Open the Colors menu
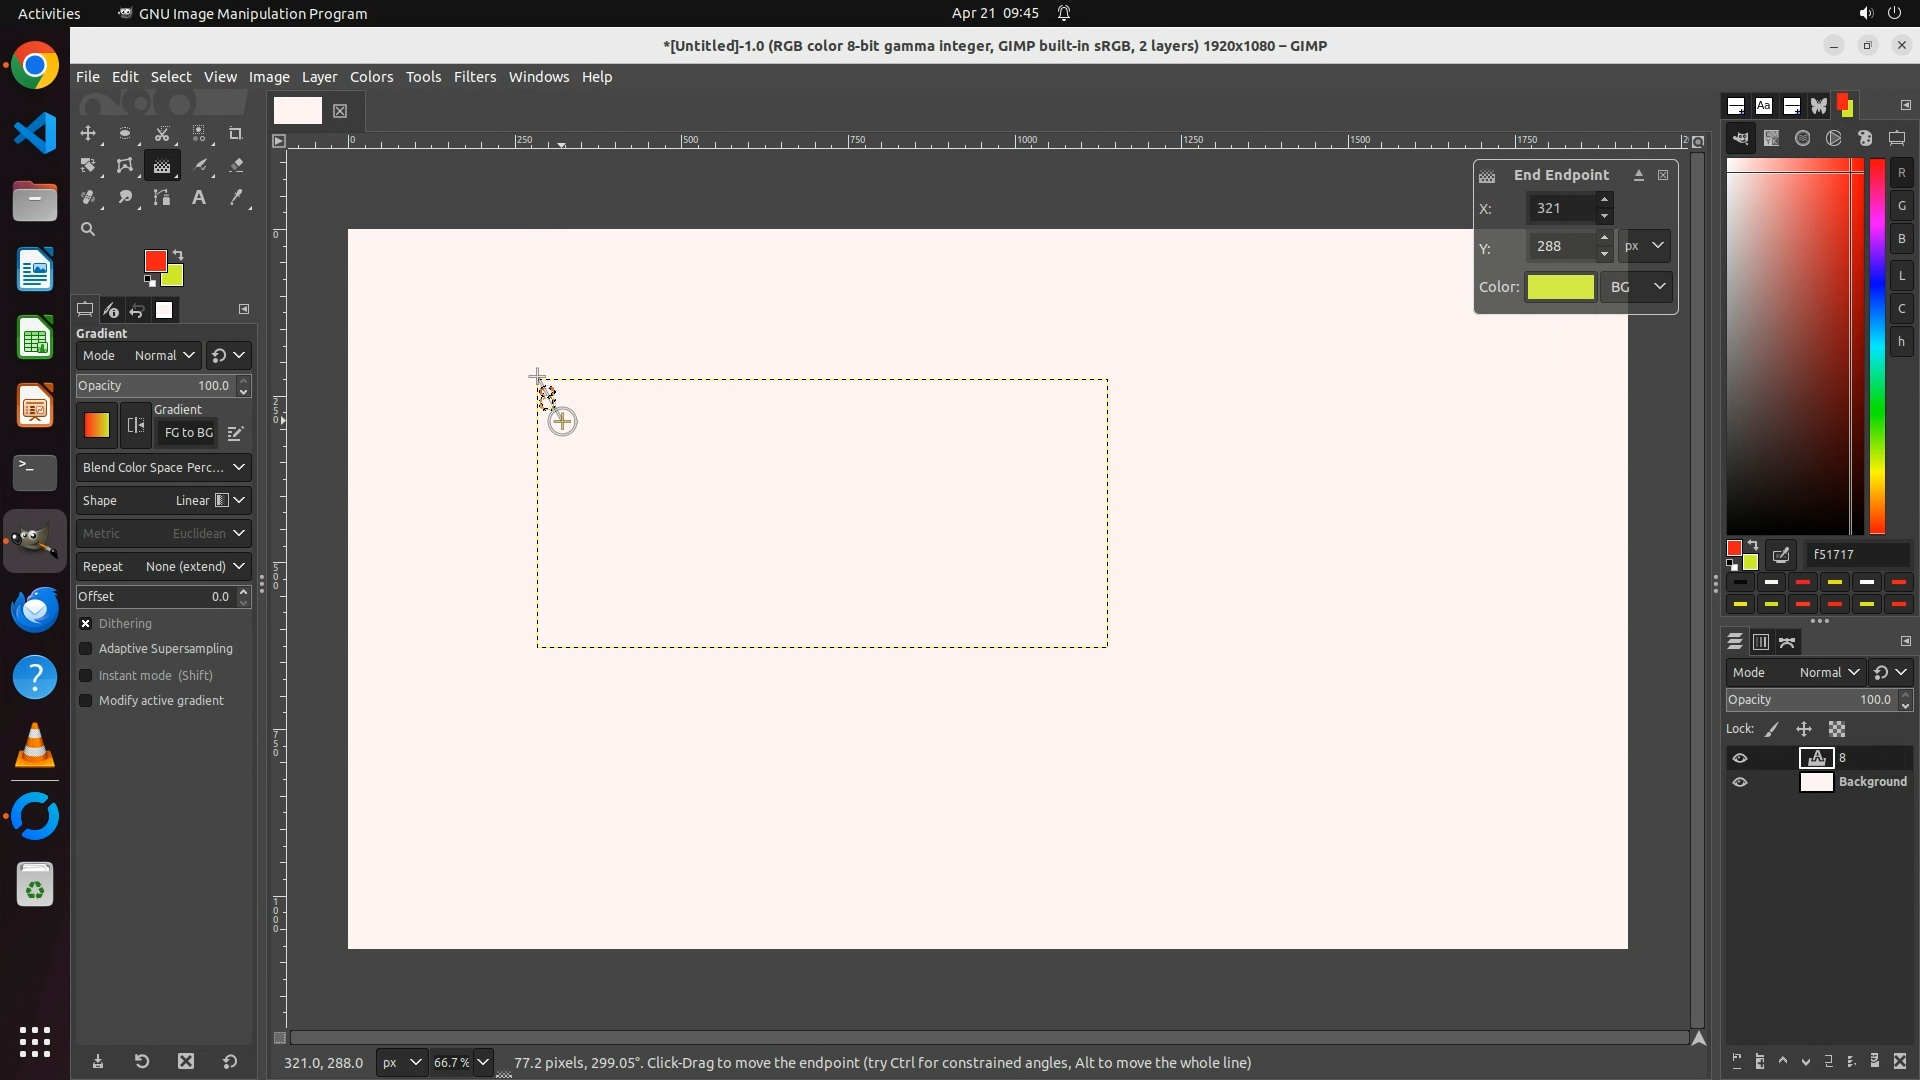This screenshot has width=1920, height=1080. [x=371, y=77]
